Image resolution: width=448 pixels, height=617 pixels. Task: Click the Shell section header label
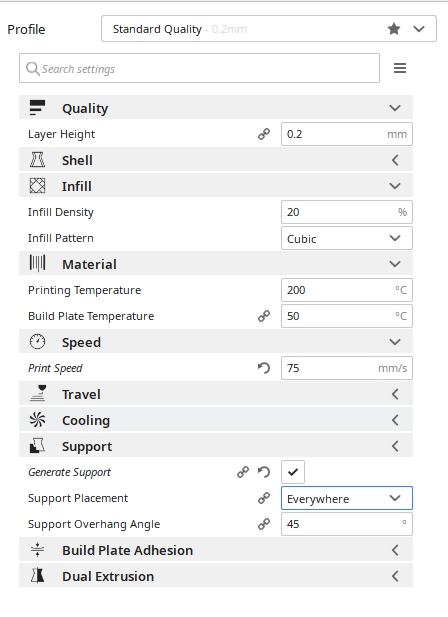(77, 160)
